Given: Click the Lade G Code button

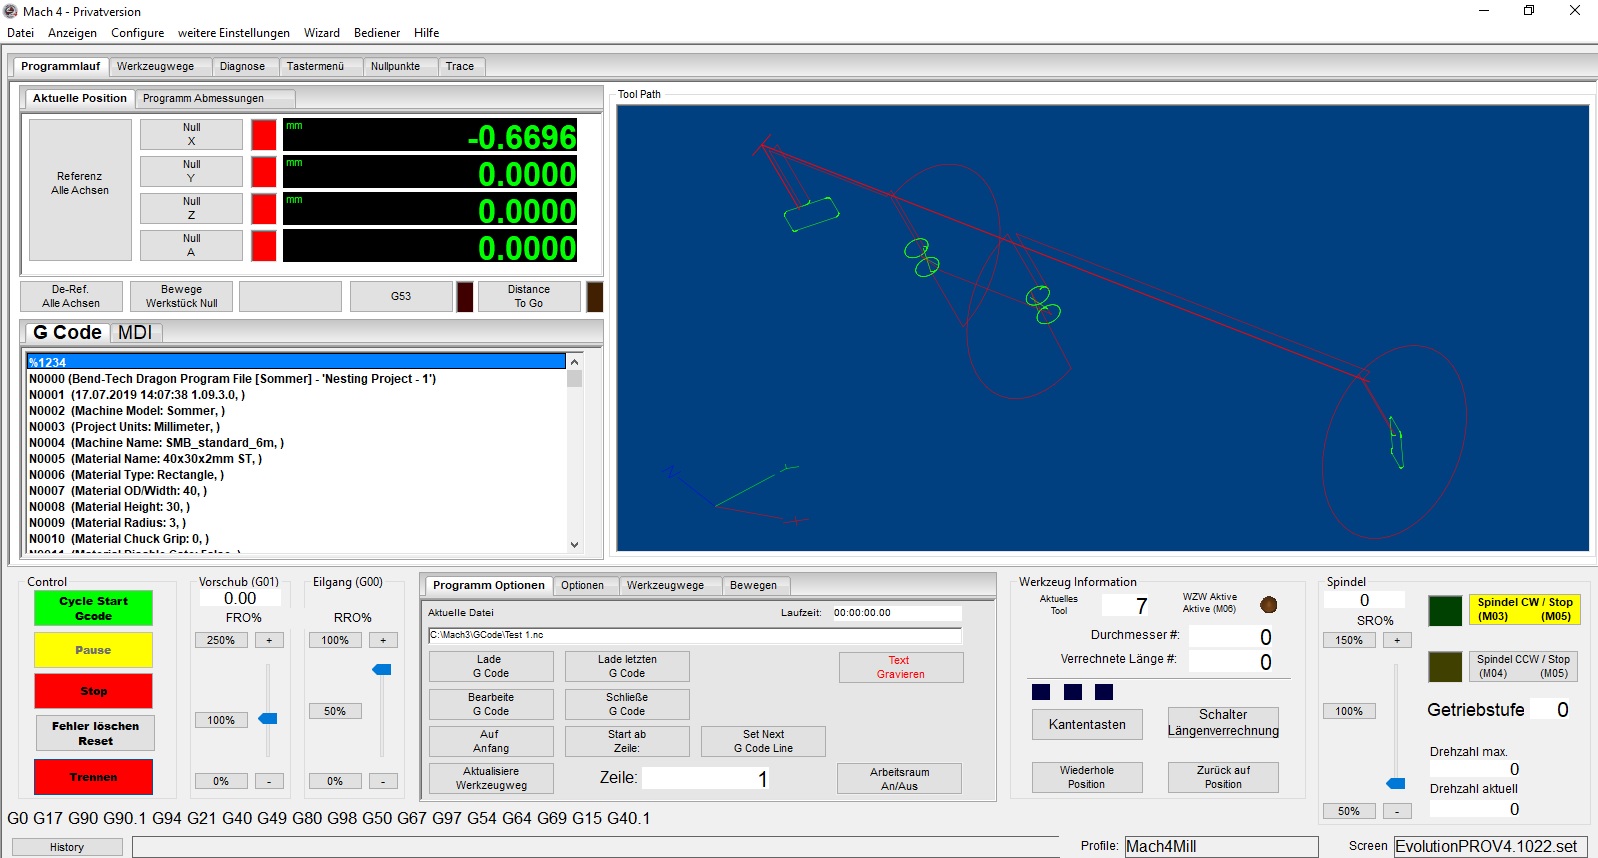Looking at the screenshot, I should [490, 667].
